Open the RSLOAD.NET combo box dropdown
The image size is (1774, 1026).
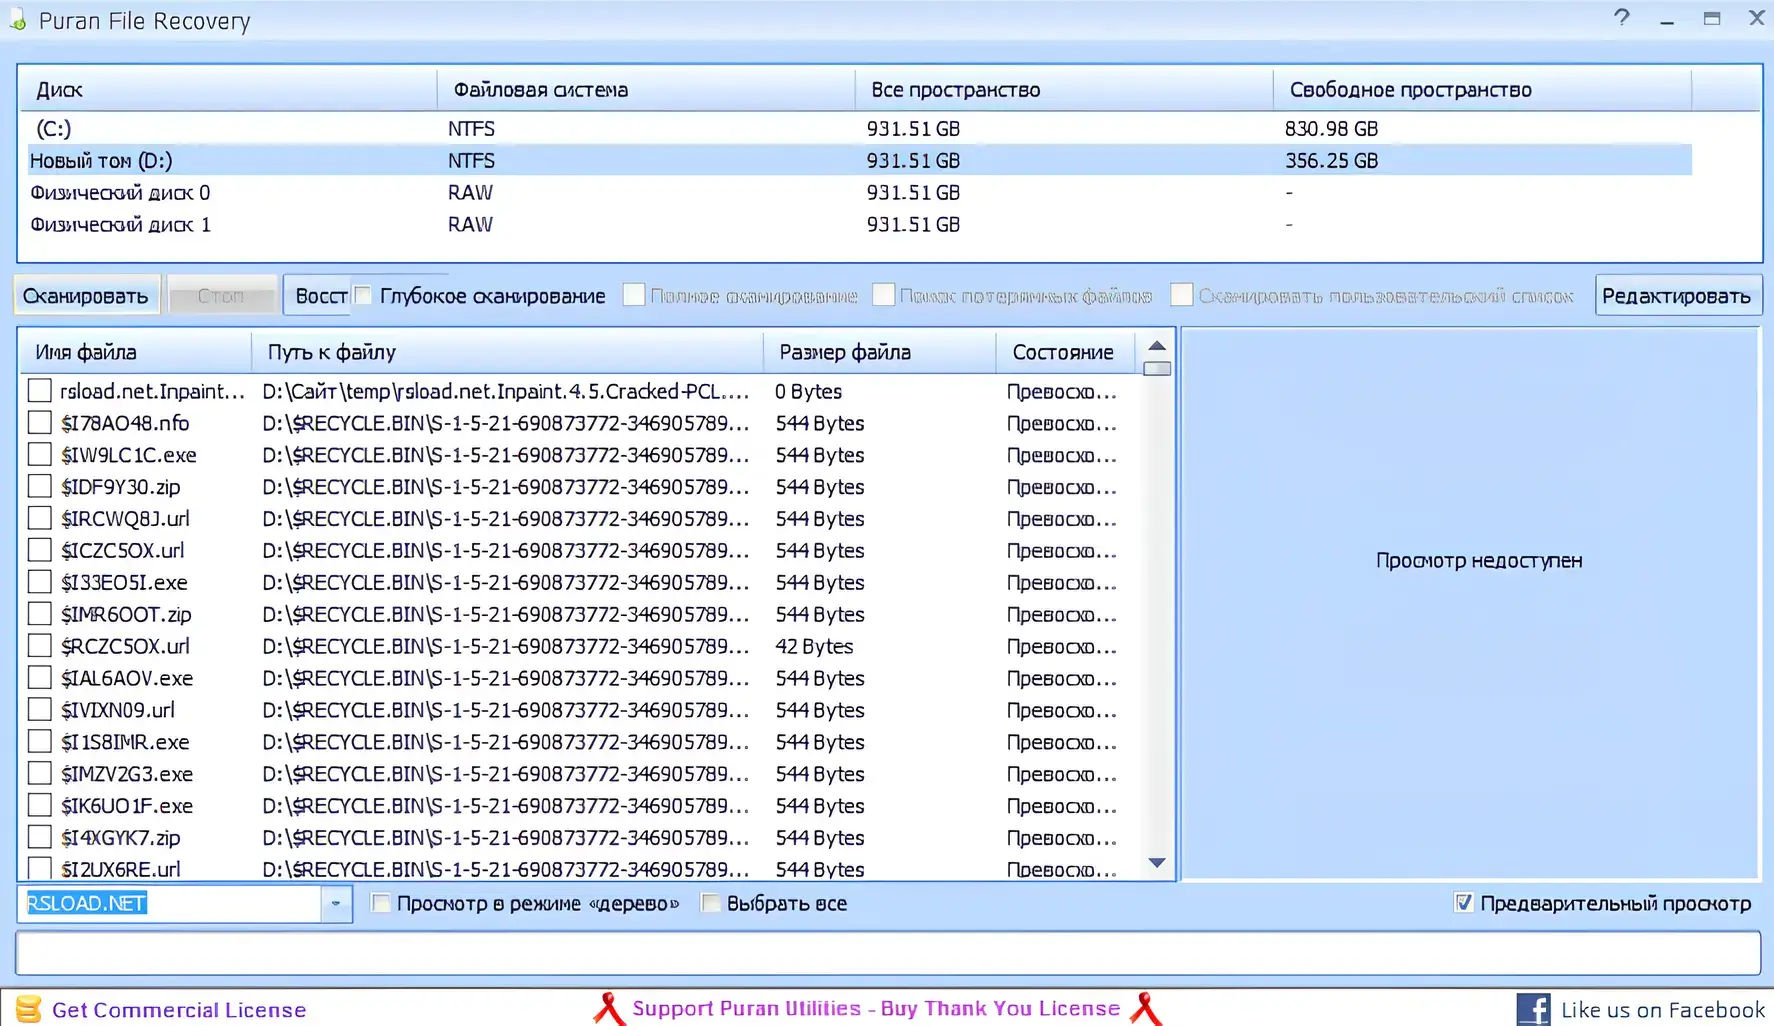[336, 904]
